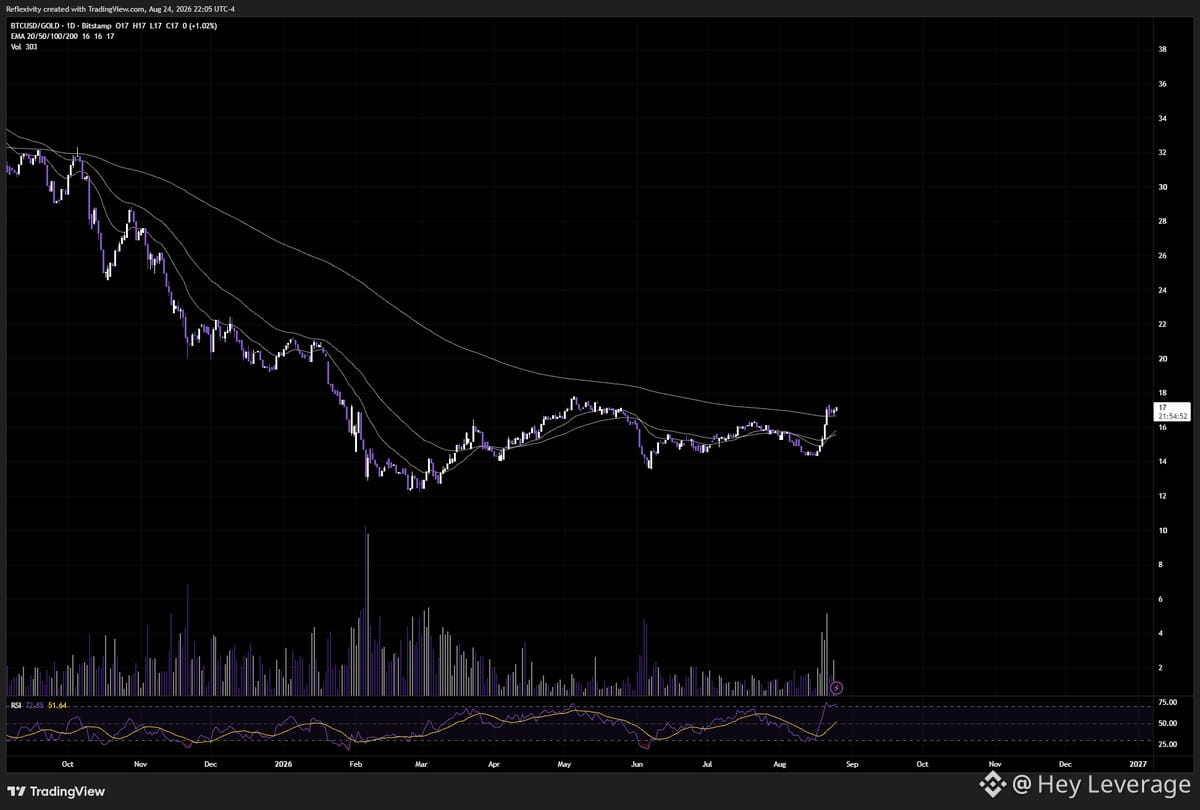Click the 2027 label on time axis
1200x810 pixels.
(1136, 763)
